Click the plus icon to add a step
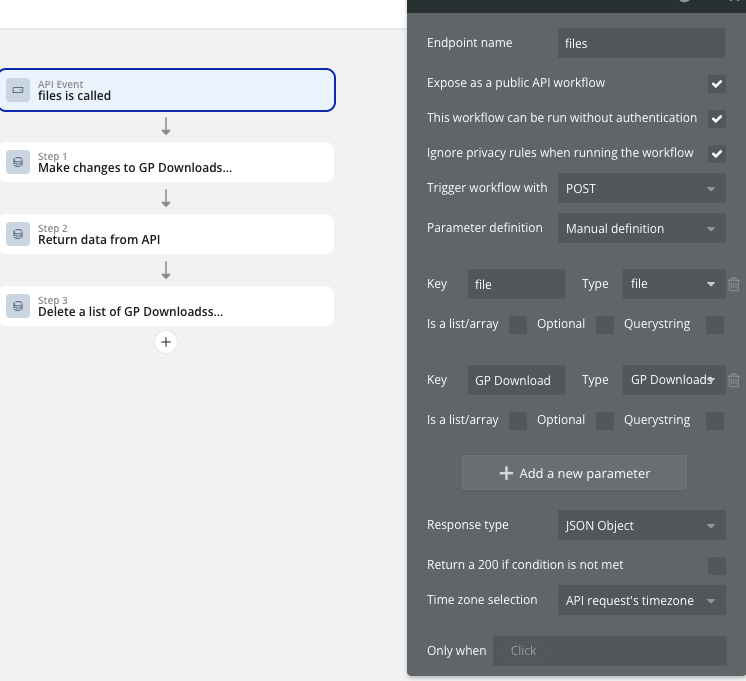746x681 pixels. point(166,342)
